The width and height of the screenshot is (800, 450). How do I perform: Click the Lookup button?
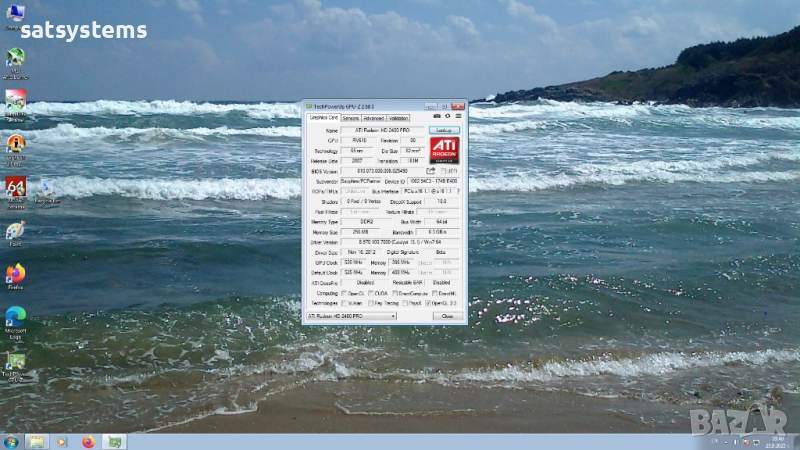pos(444,130)
